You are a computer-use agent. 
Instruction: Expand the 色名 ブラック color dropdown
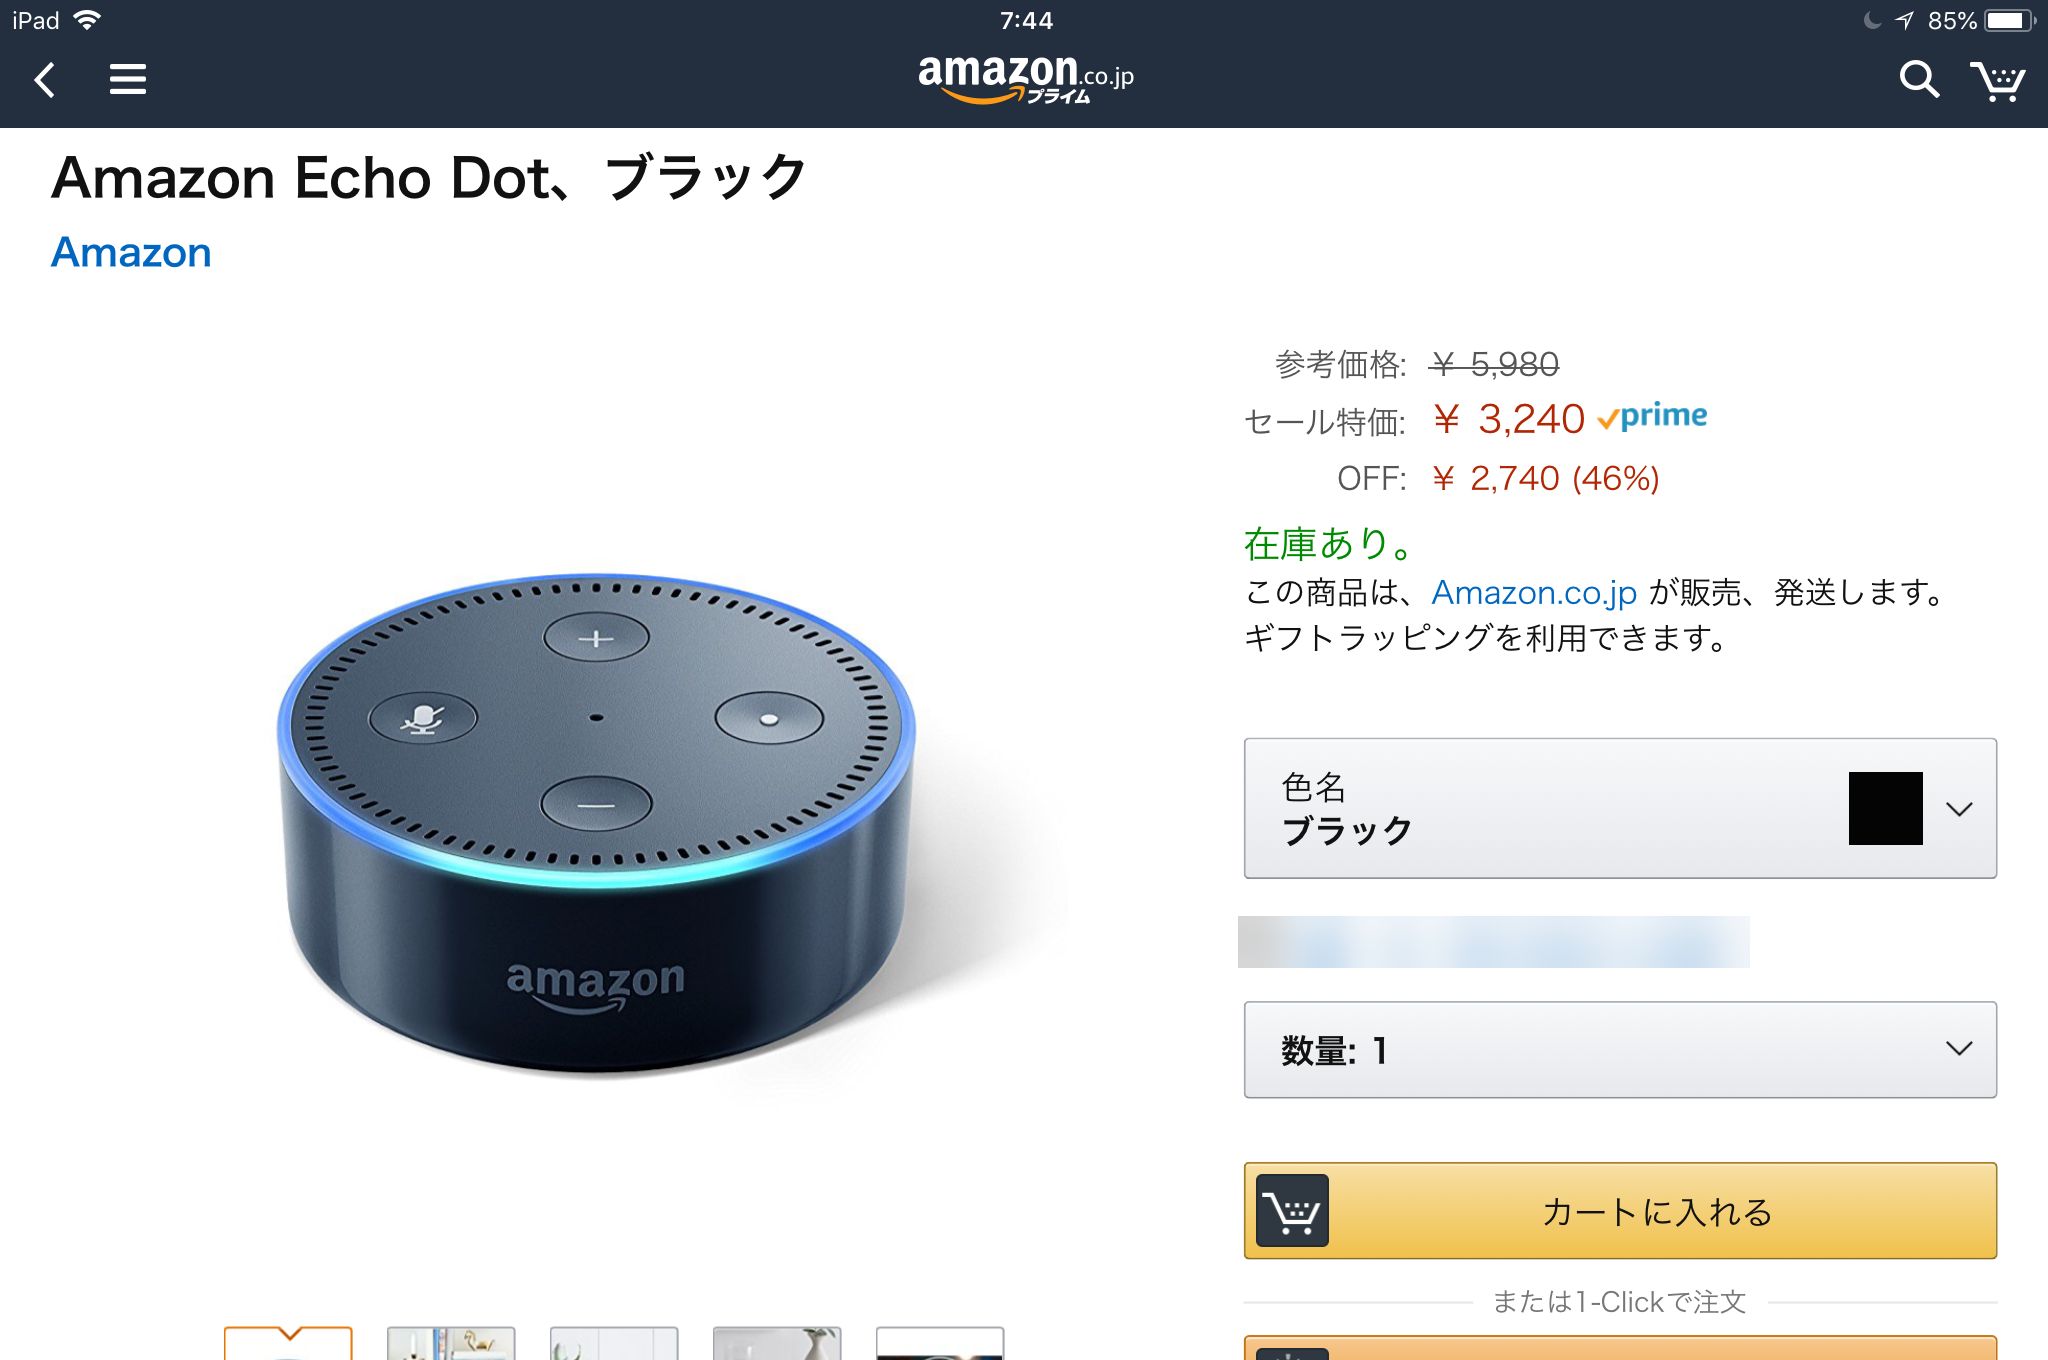pyautogui.click(x=1620, y=808)
